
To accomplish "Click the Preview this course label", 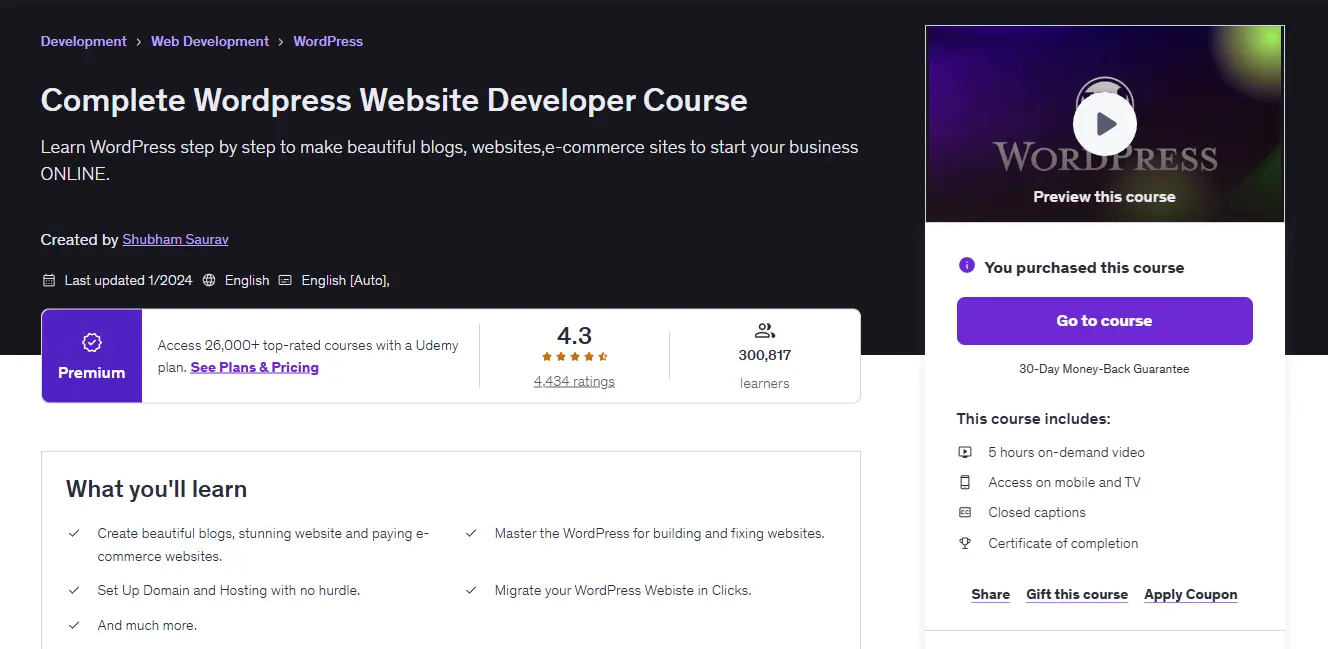I will 1104,197.
